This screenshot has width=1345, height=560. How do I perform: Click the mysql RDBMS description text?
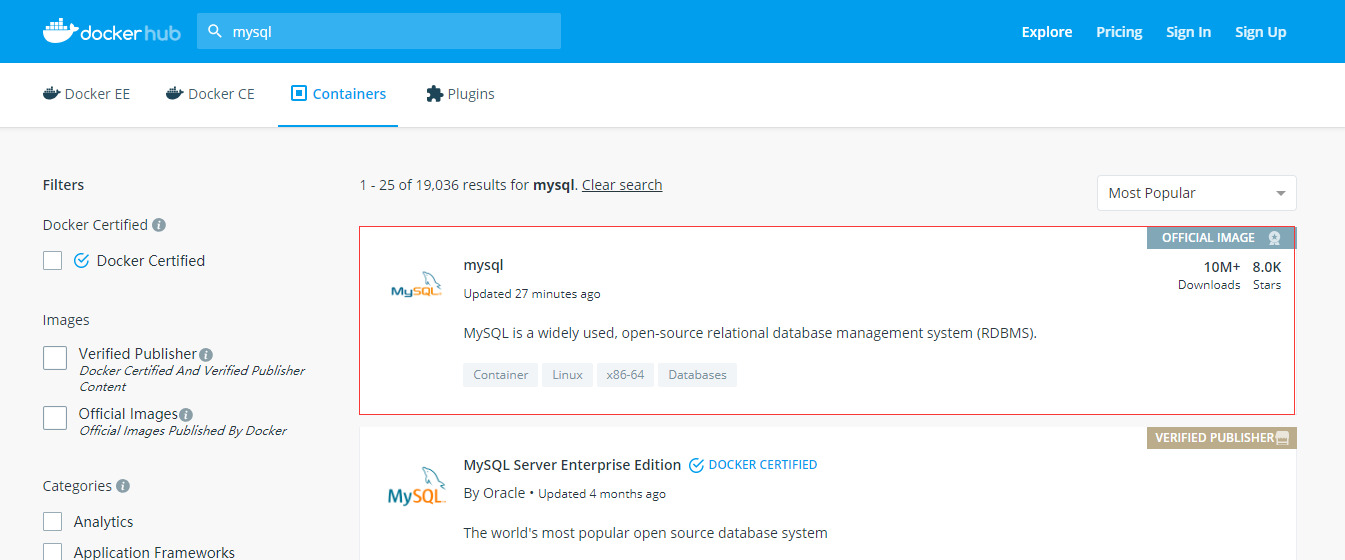click(x=750, y=333)
